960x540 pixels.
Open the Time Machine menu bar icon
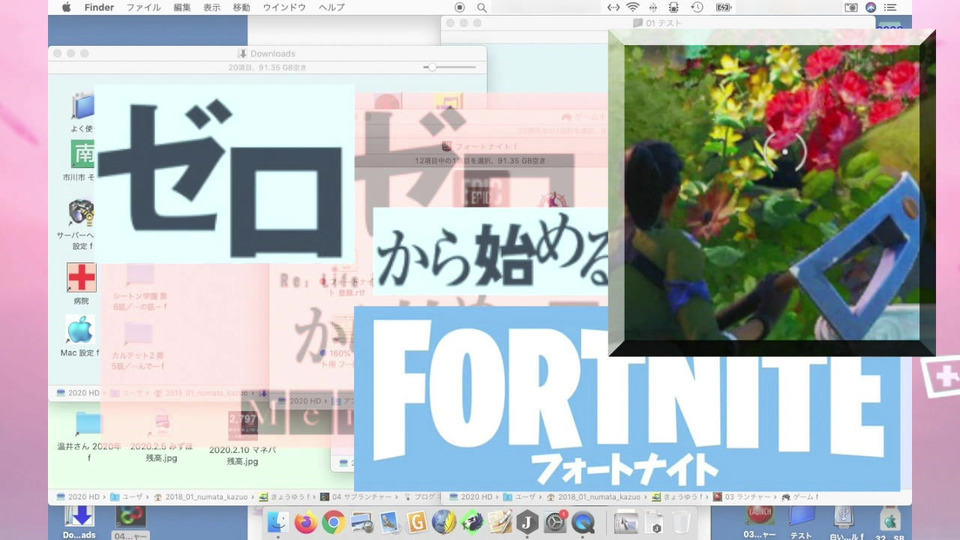[x=697, y=7]
